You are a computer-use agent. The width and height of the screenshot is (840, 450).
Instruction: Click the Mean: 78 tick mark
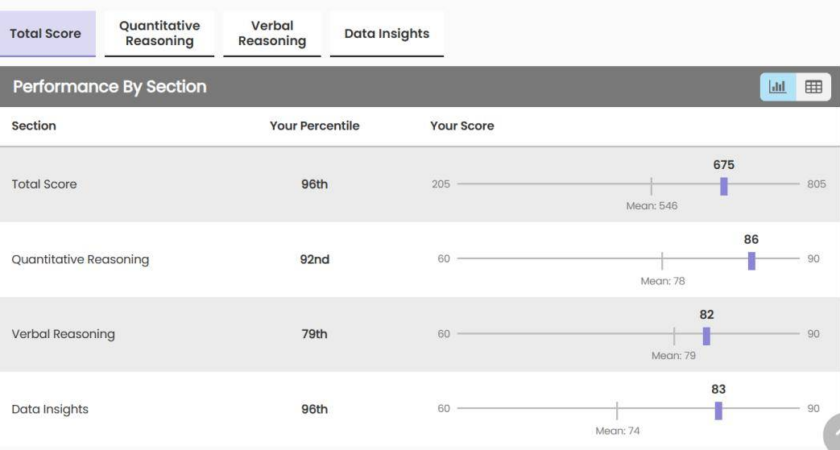(x=662, y=261)
